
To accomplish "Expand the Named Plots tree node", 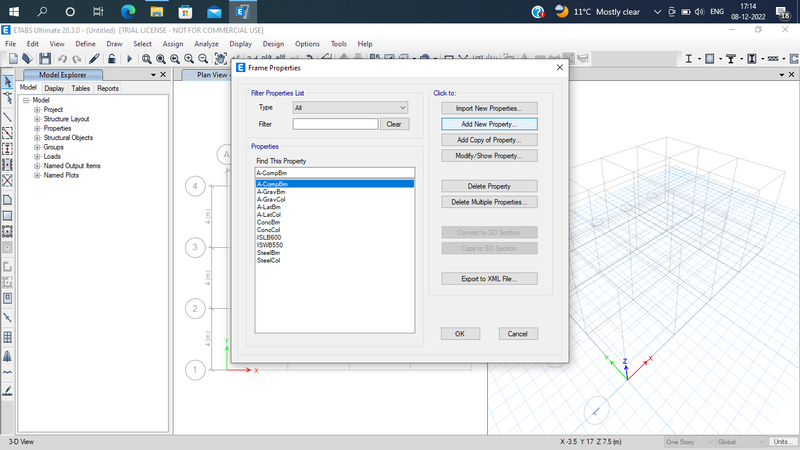I will pyautogui.click(x=37, y=175).
